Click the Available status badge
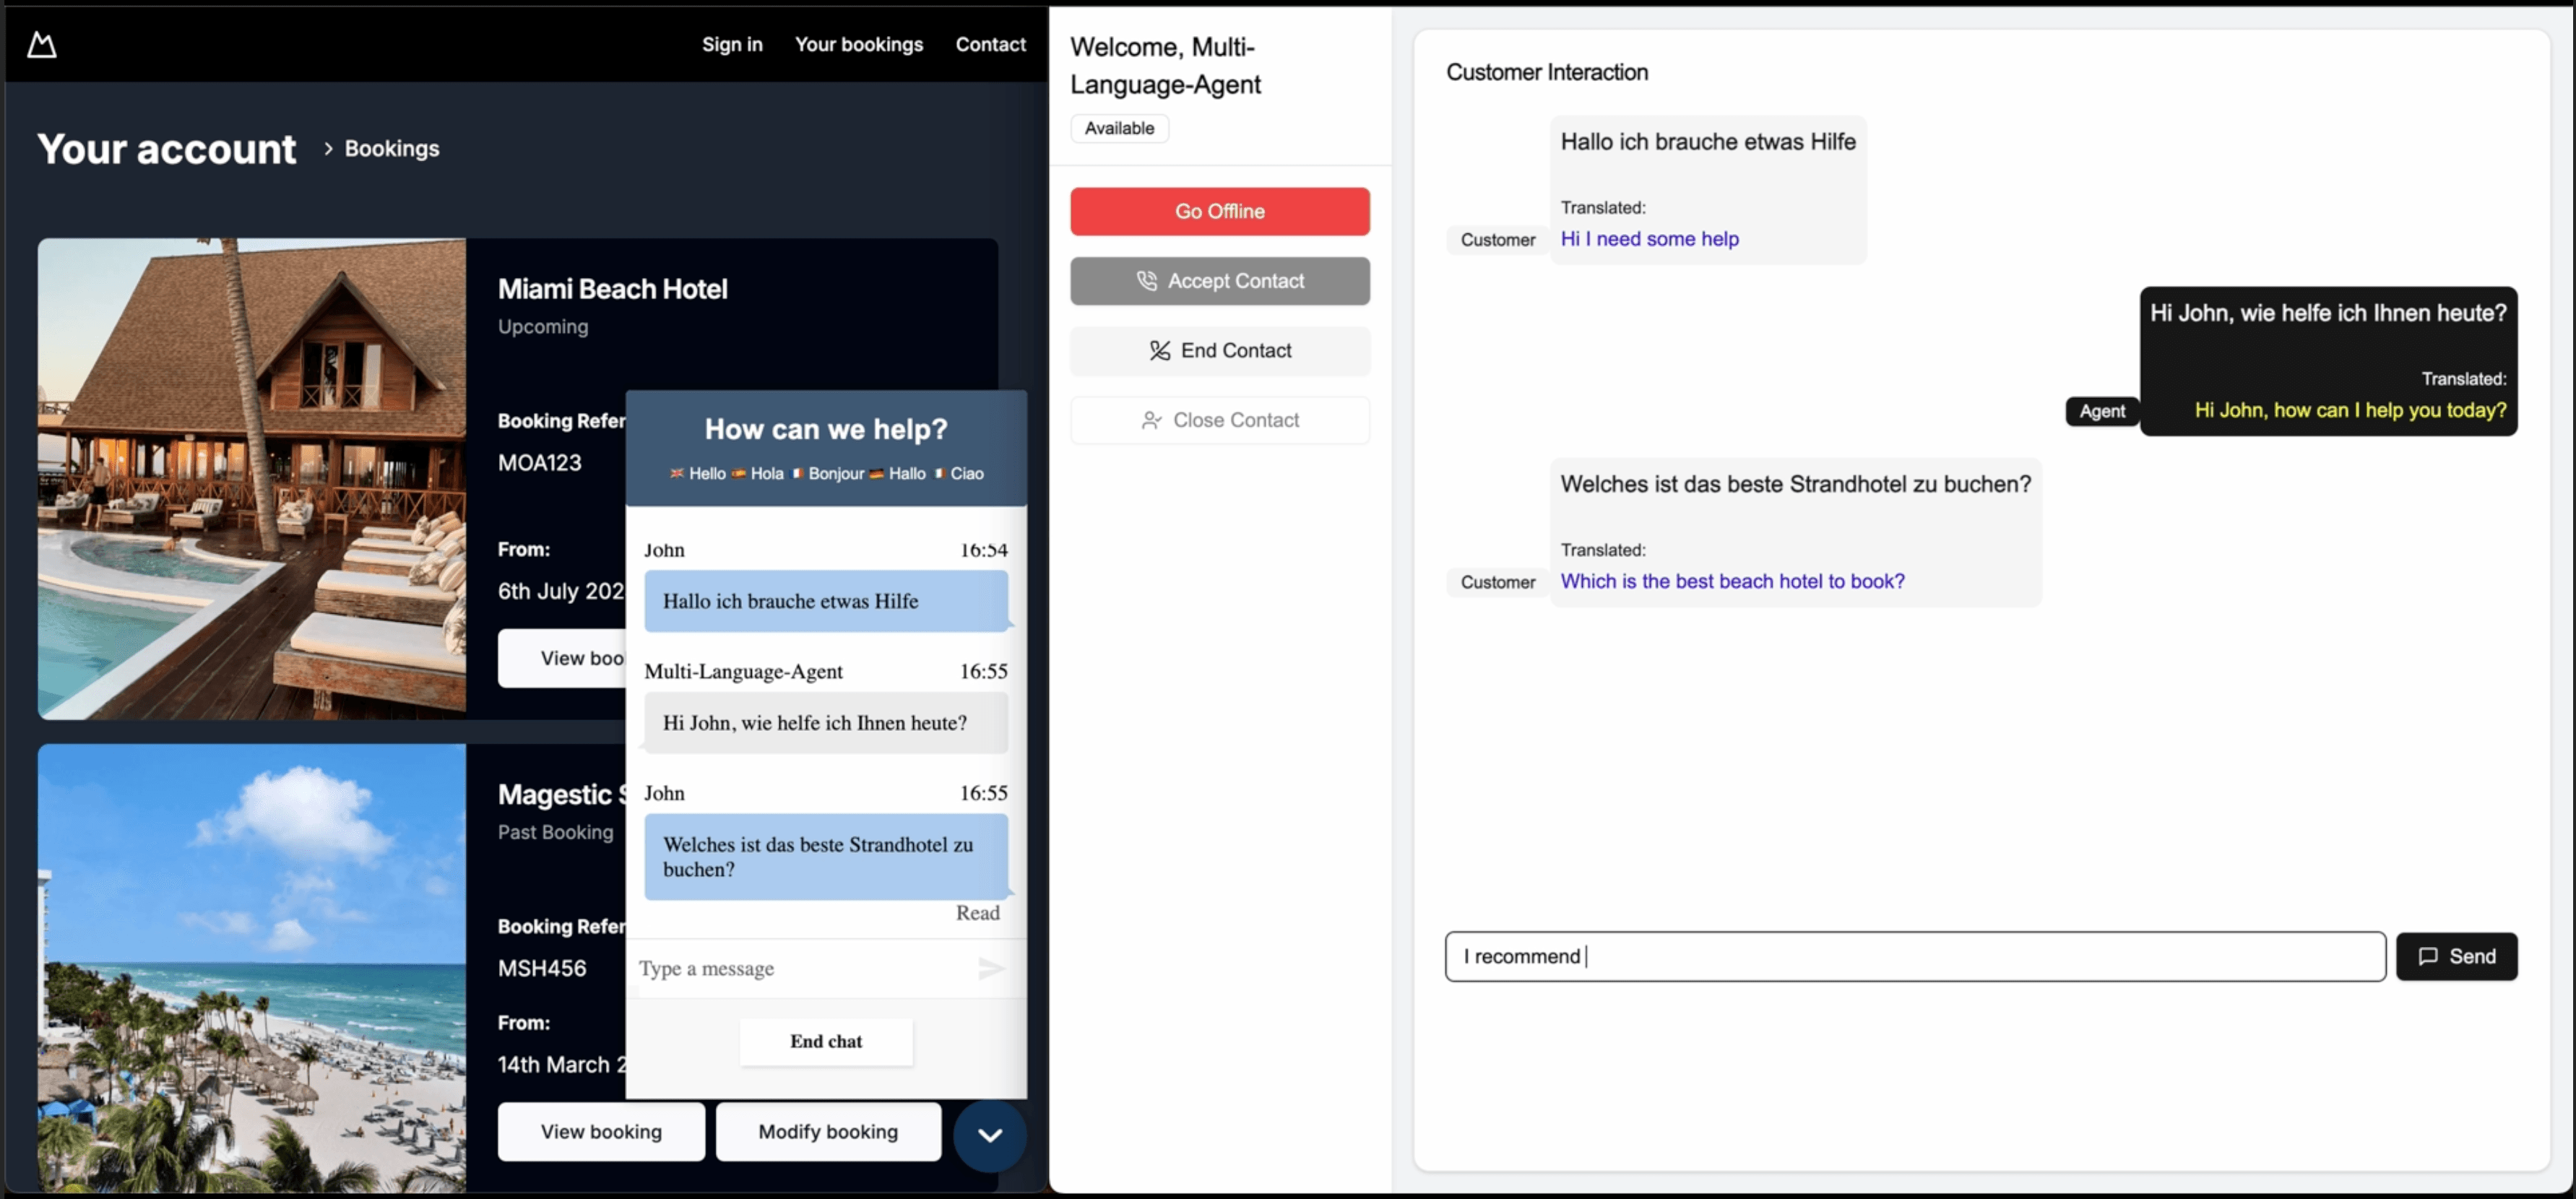 pos(1118,128)
